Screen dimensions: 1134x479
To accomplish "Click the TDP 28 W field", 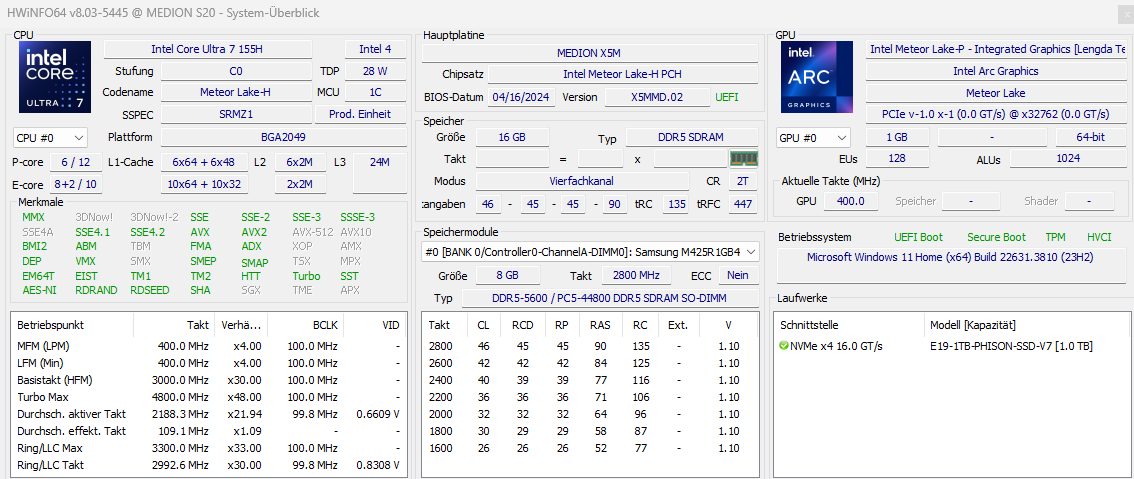I will click(x=375, y=71).
